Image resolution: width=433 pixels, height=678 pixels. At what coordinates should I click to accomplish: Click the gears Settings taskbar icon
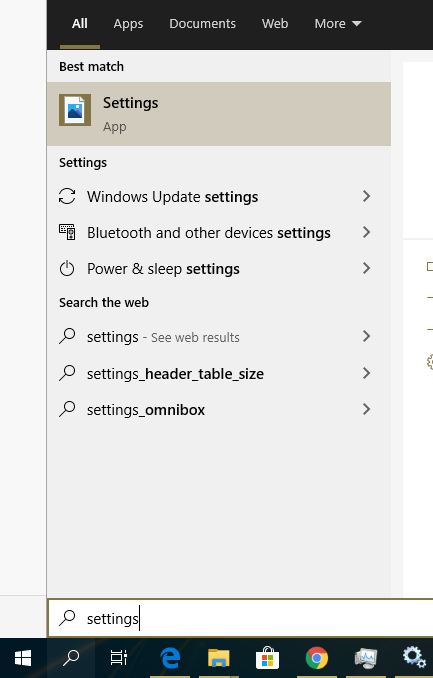(414, 658)
